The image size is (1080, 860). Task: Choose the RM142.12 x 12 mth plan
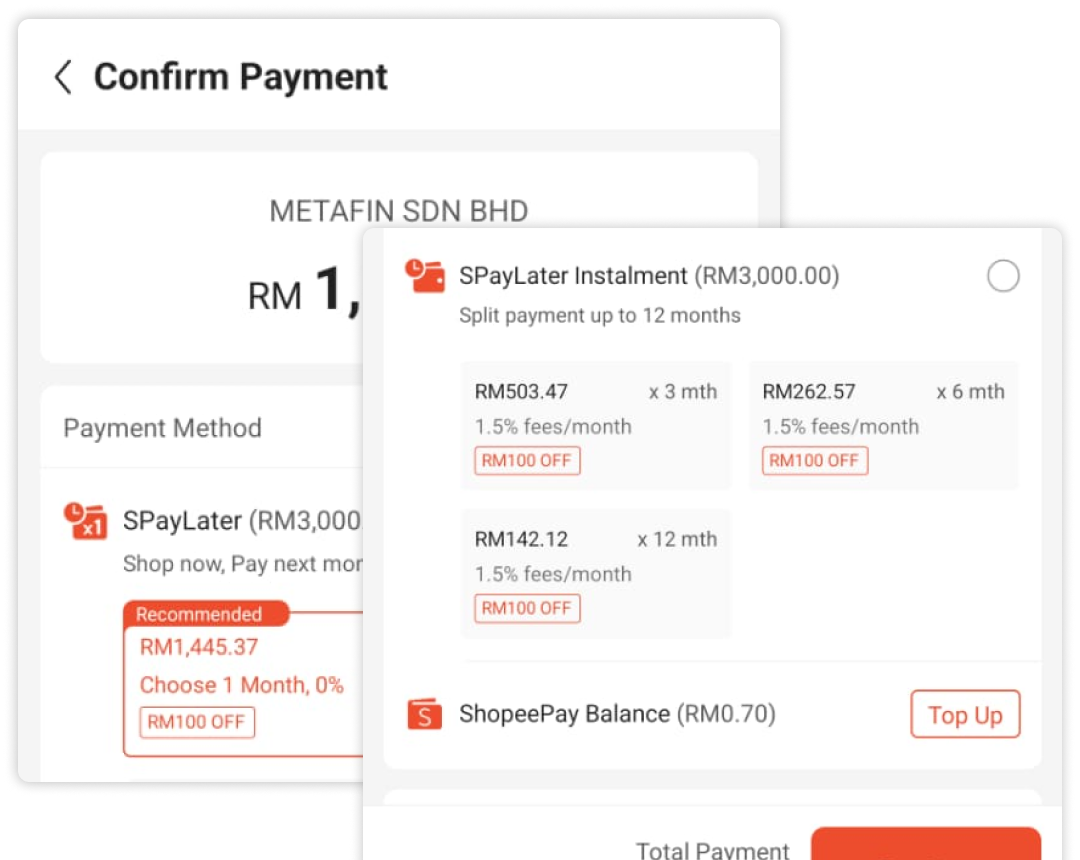tap(596, 573)
